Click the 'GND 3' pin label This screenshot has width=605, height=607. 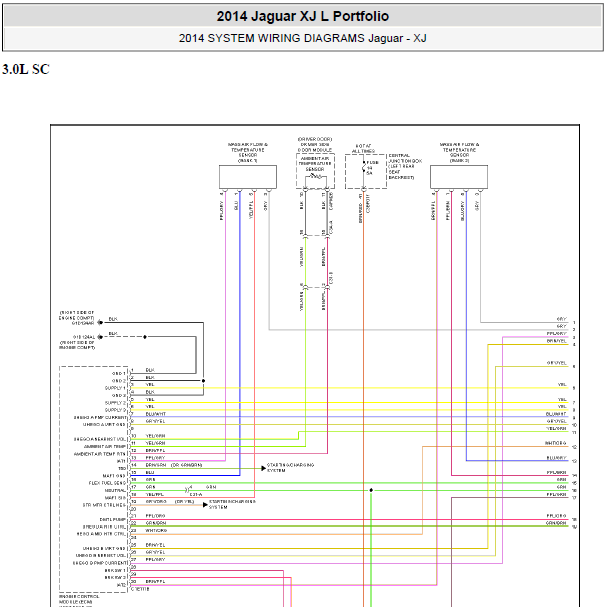(x=119, y=395)
